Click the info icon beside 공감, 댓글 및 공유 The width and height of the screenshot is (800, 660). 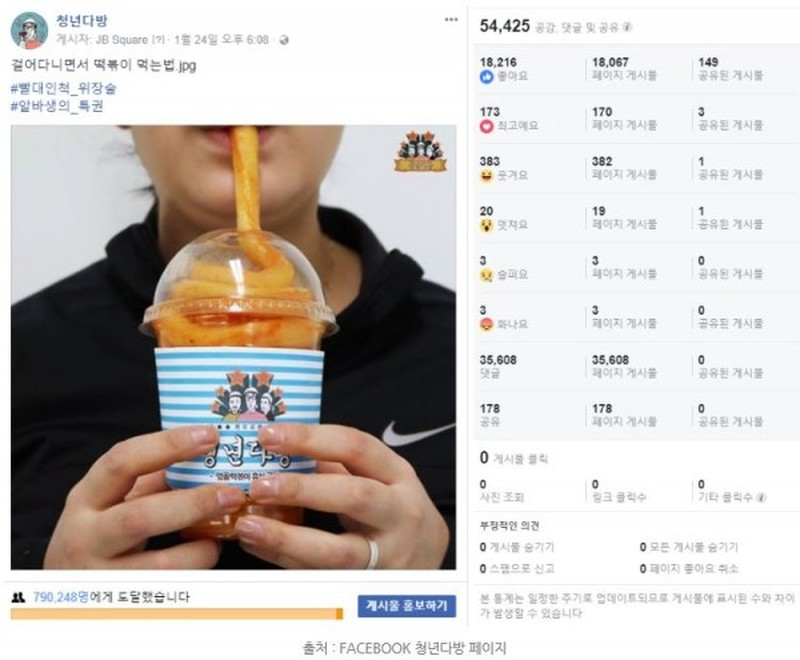coord(627,27)
